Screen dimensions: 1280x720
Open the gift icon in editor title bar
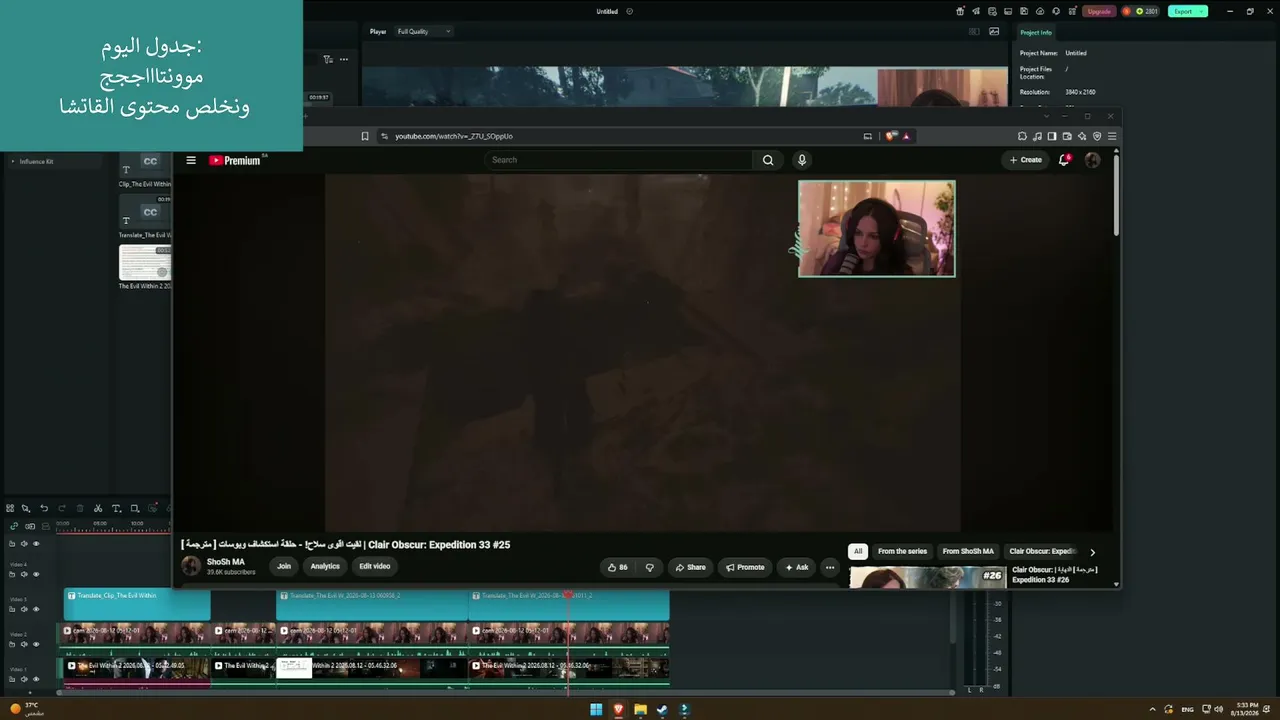960,11
